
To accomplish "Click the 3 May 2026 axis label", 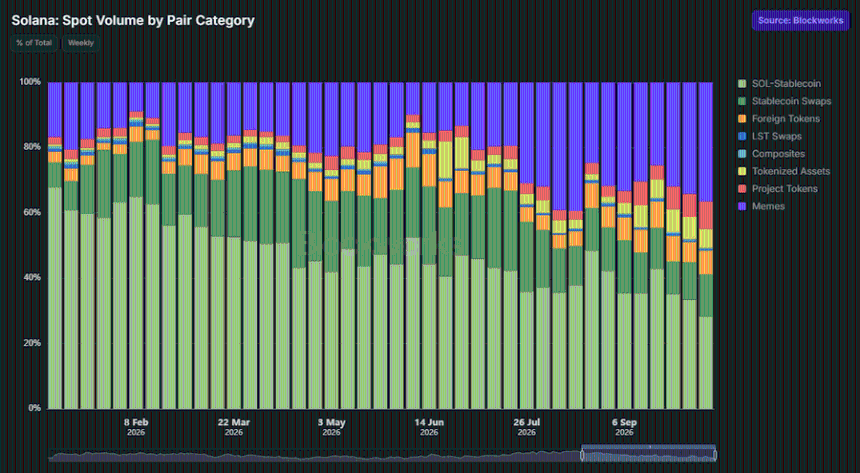I will pyautogui.click(x=331, y=427).
